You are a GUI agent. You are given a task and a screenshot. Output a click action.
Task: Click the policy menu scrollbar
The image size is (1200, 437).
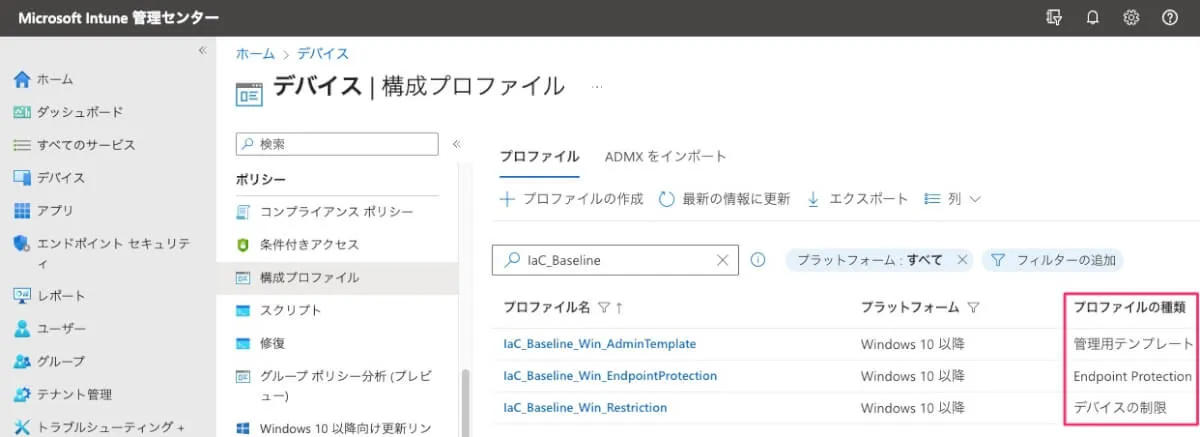[x=463, y=404]
